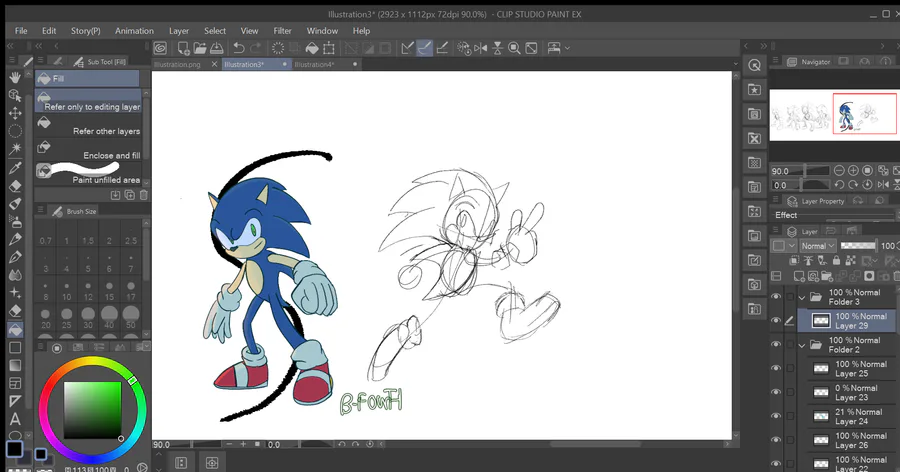Toggle visibility of Layer 25
Screen dimensions: 900x472
click(776, 368)
